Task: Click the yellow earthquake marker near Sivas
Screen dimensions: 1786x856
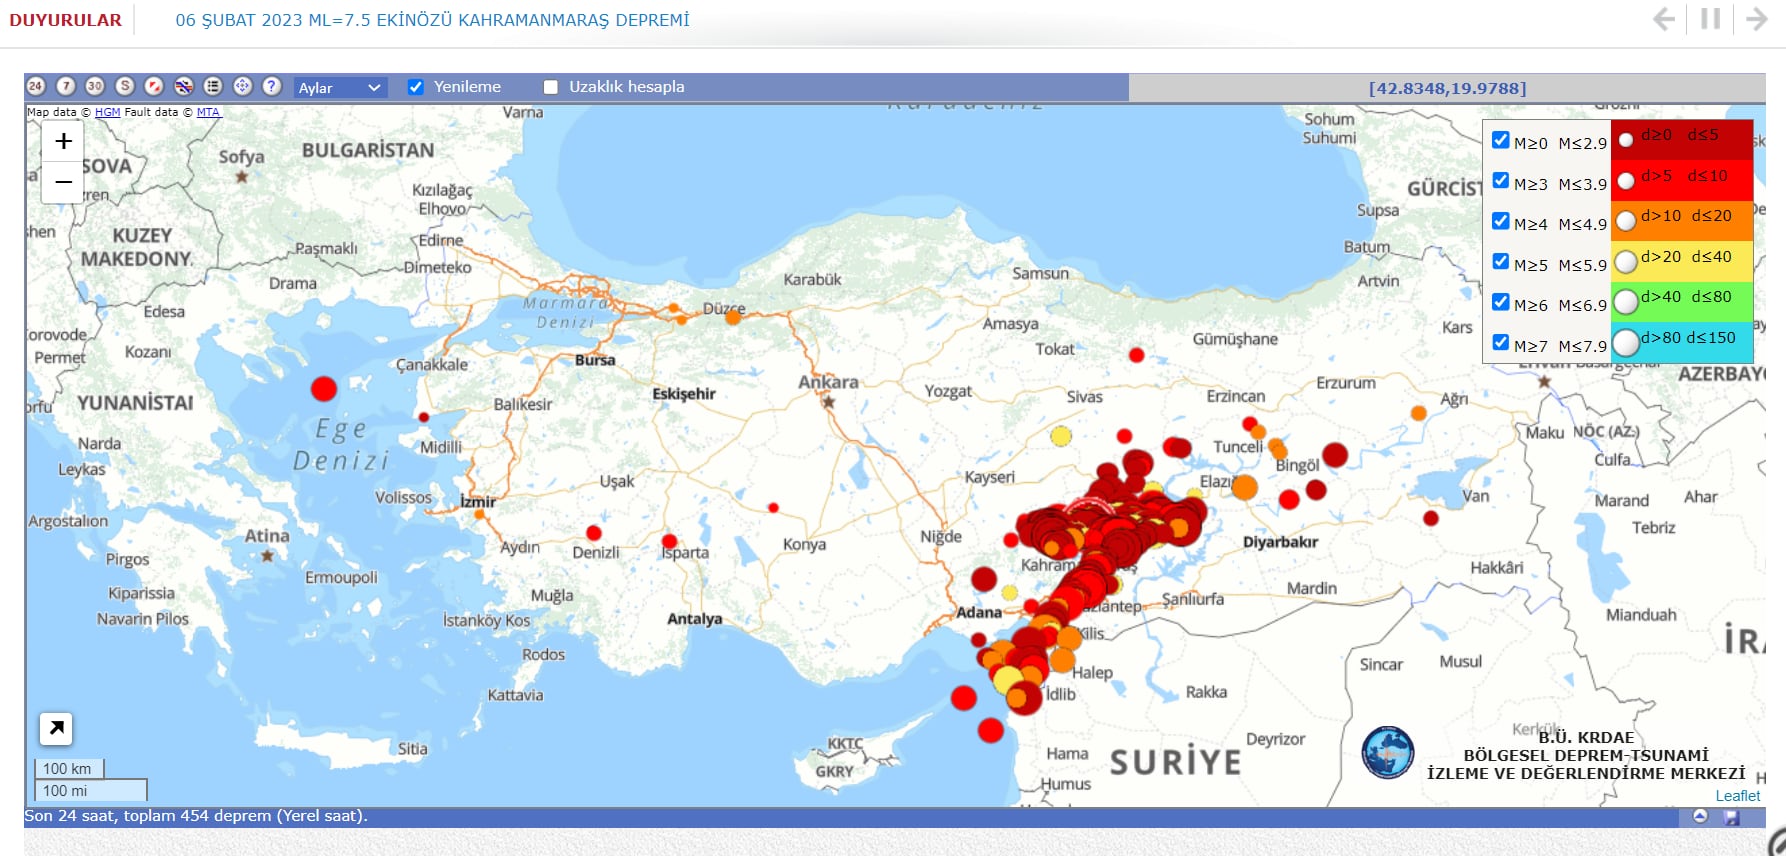Action: 1061,436
